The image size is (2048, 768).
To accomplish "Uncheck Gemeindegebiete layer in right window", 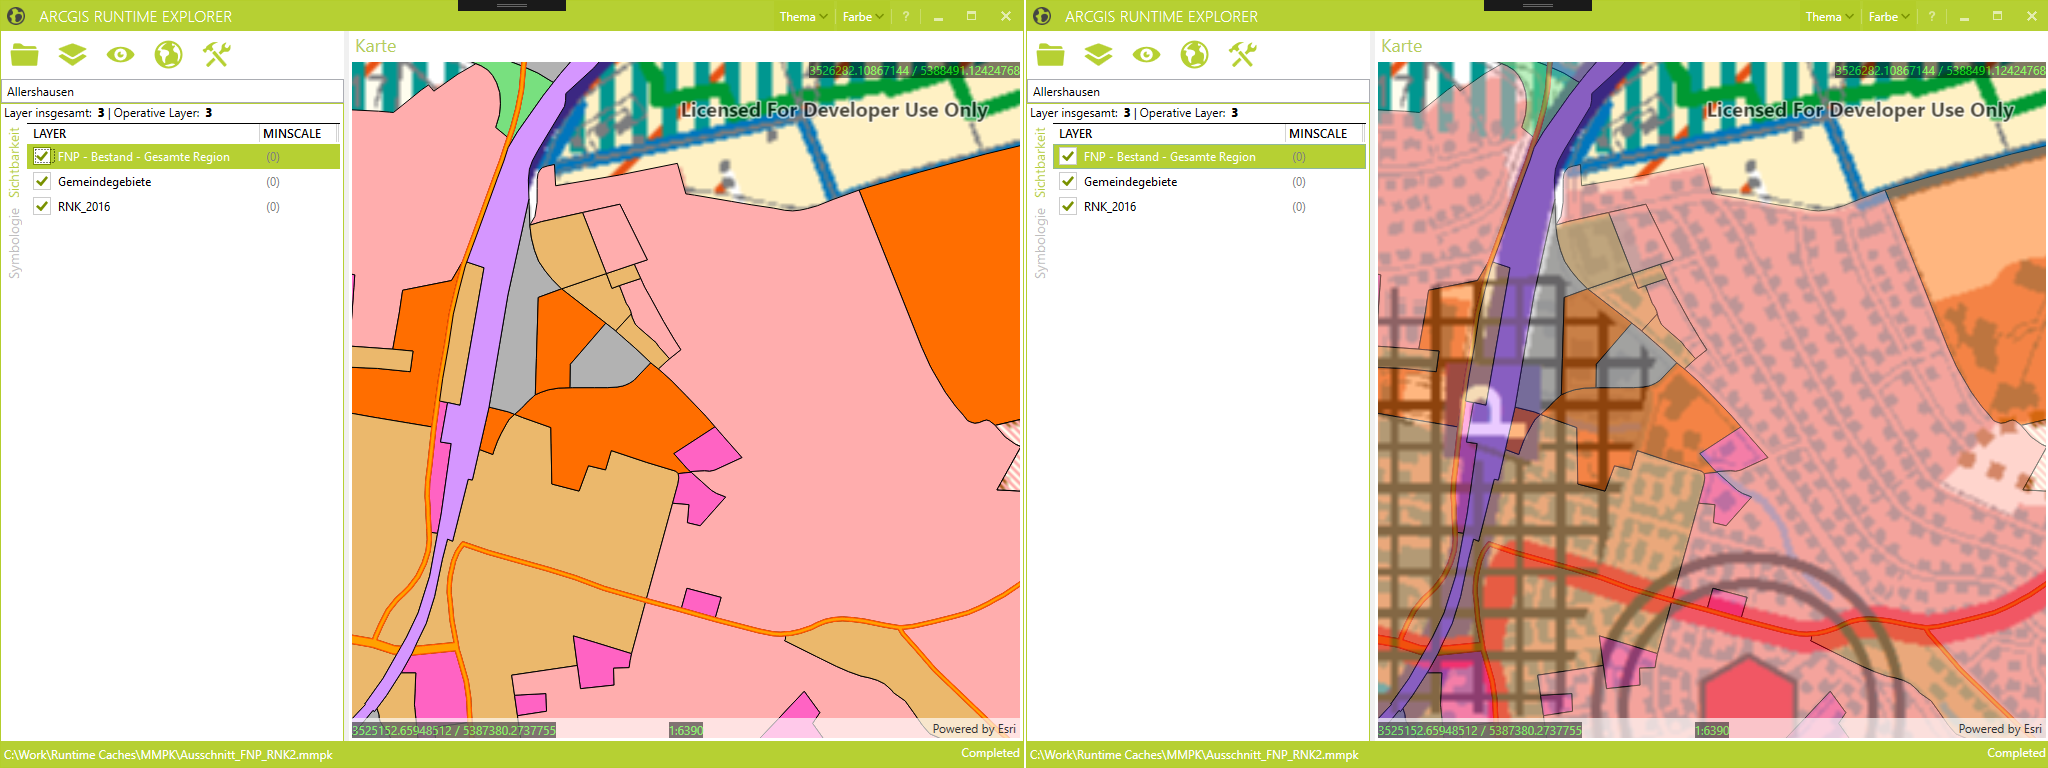I will pos(1068,181).
